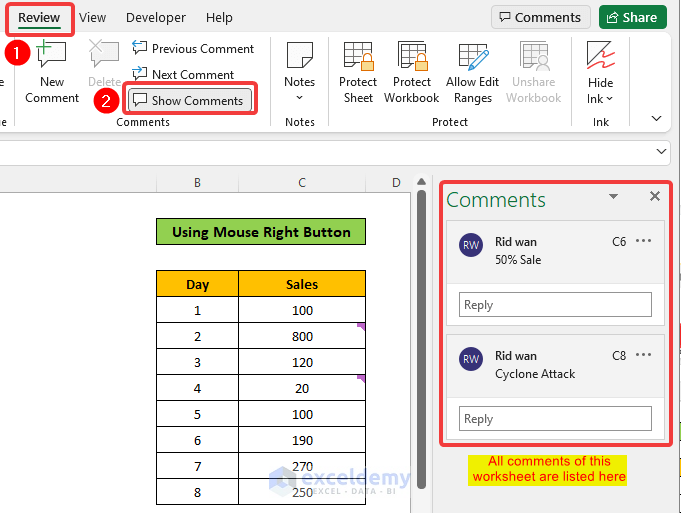Jump to Next Comment

[x=183, y=74]
